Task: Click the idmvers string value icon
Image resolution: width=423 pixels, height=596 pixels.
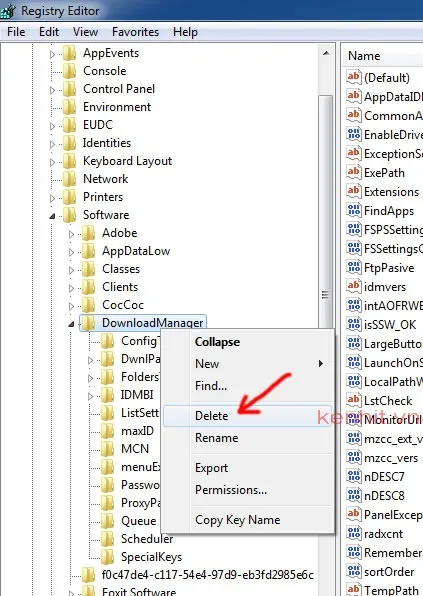Action: [x=353, y=286]
